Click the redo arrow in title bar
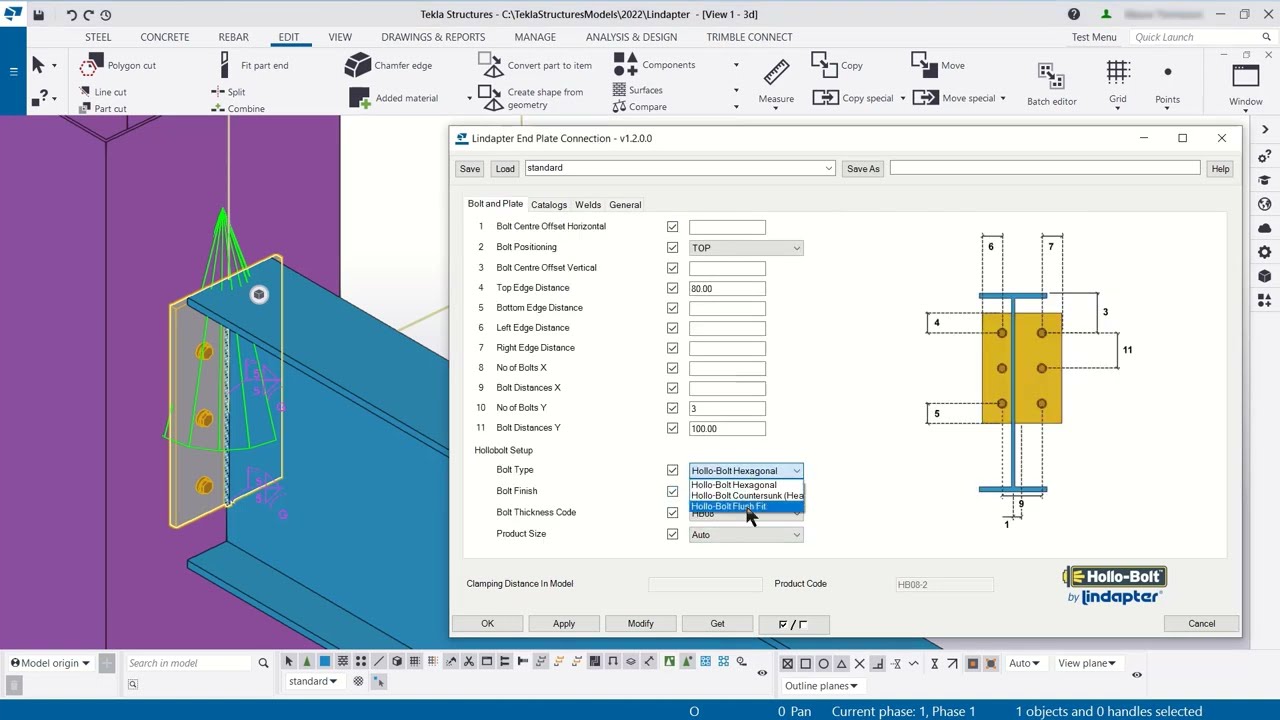 (x=88, y=15)
